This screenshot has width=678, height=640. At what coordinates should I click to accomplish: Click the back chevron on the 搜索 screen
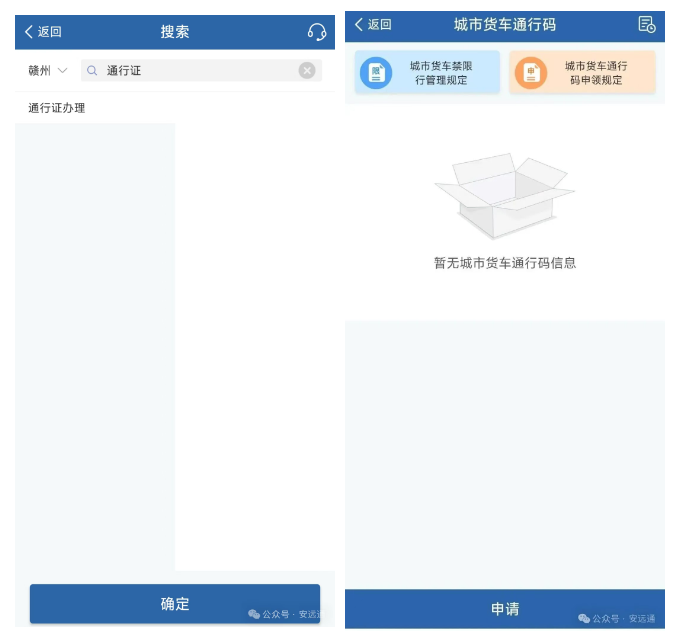tap(29, 32)
